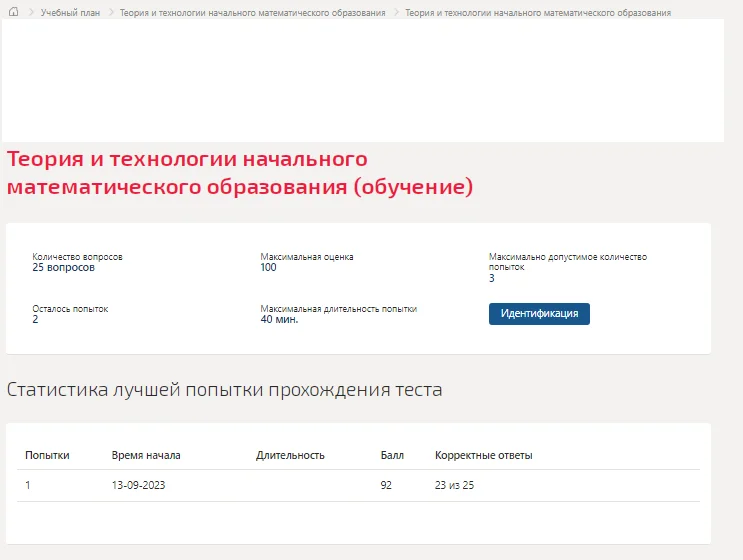
Task: Click the 23 из 25 correct answers cell
Action: [454, 485]
